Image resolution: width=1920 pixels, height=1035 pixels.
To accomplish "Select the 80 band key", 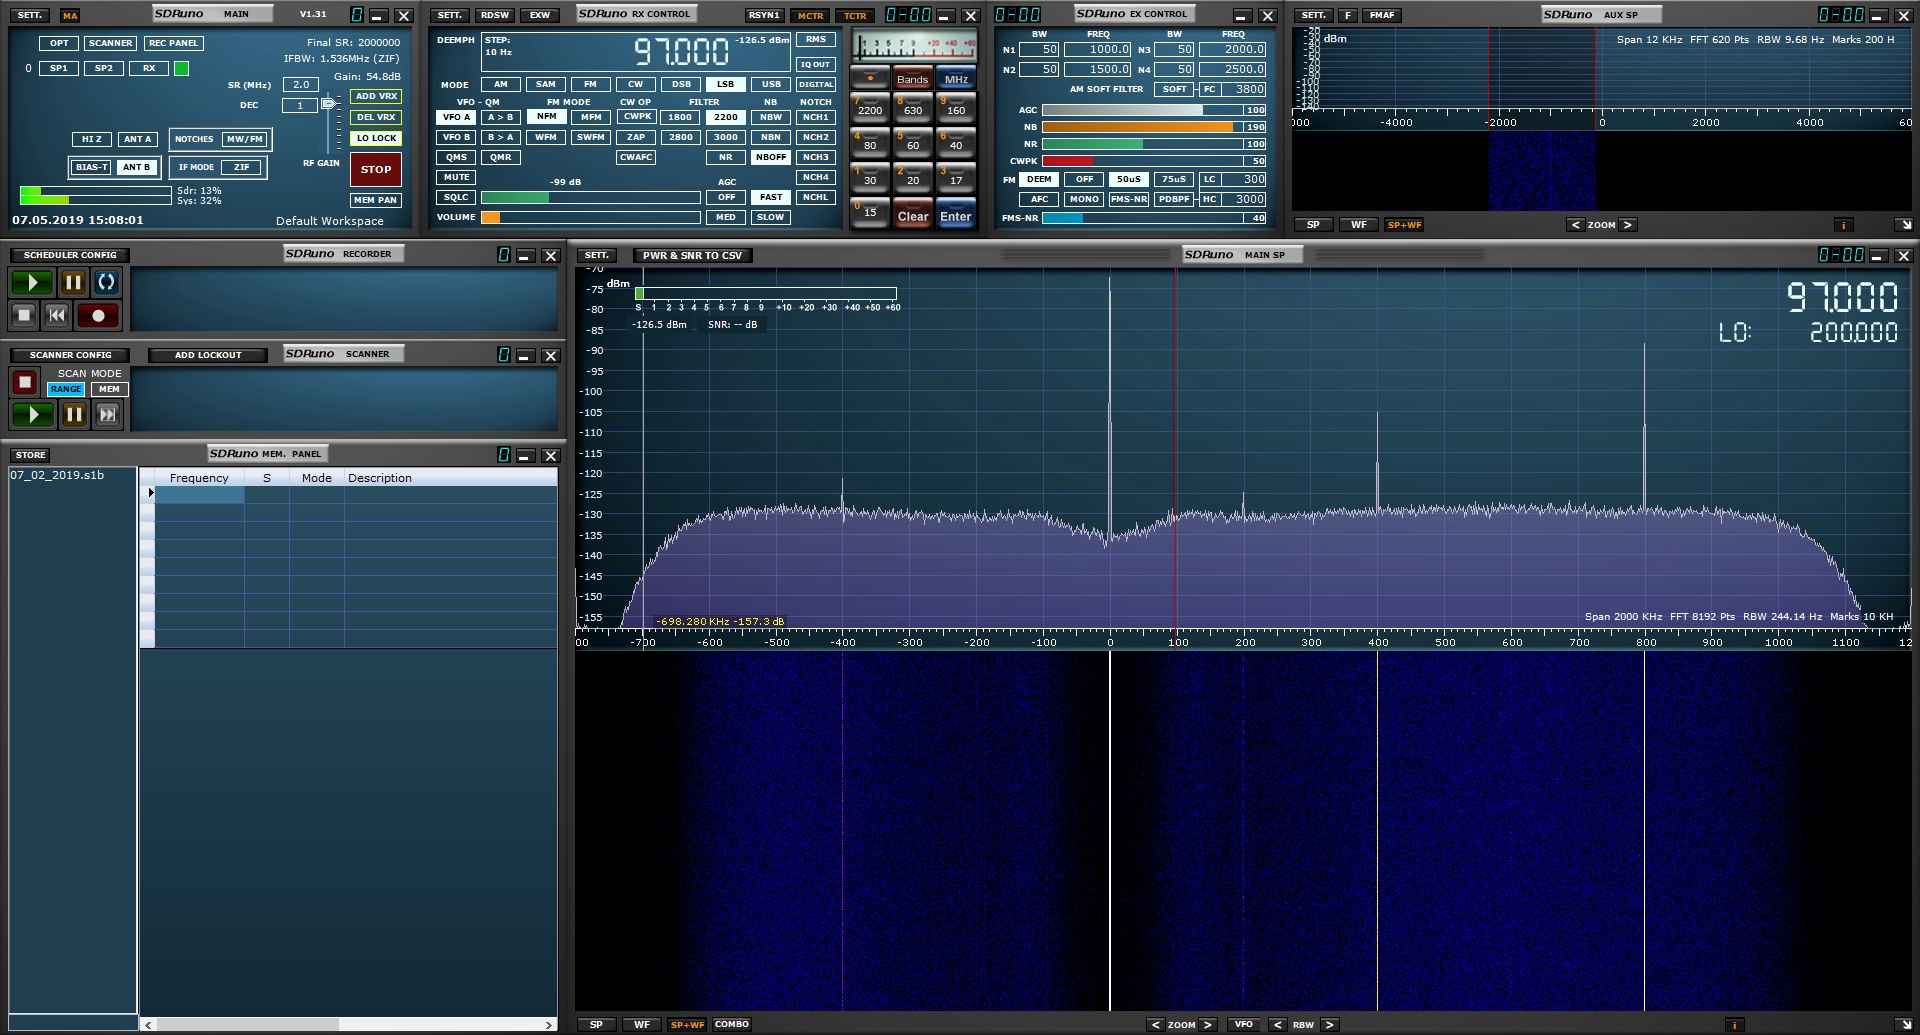I will click(870, 144).
